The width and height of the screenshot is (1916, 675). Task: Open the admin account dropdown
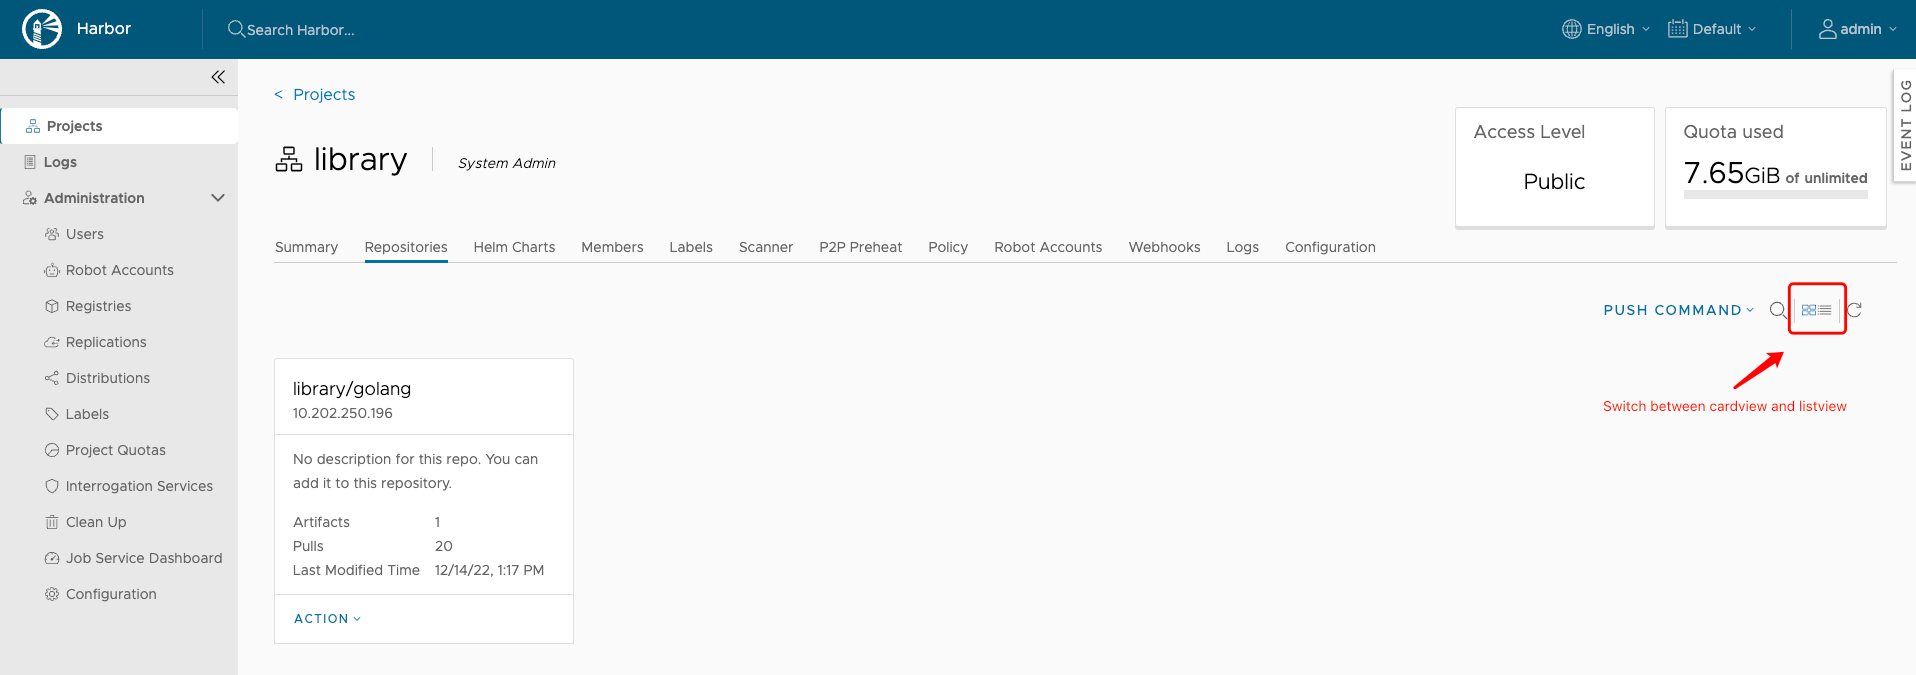[x=1858, y=29]
